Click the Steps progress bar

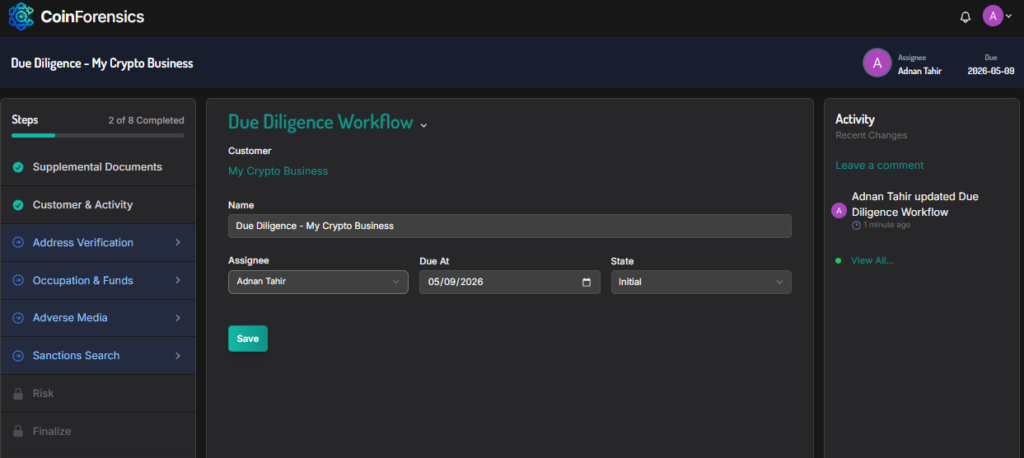(97, 135)
